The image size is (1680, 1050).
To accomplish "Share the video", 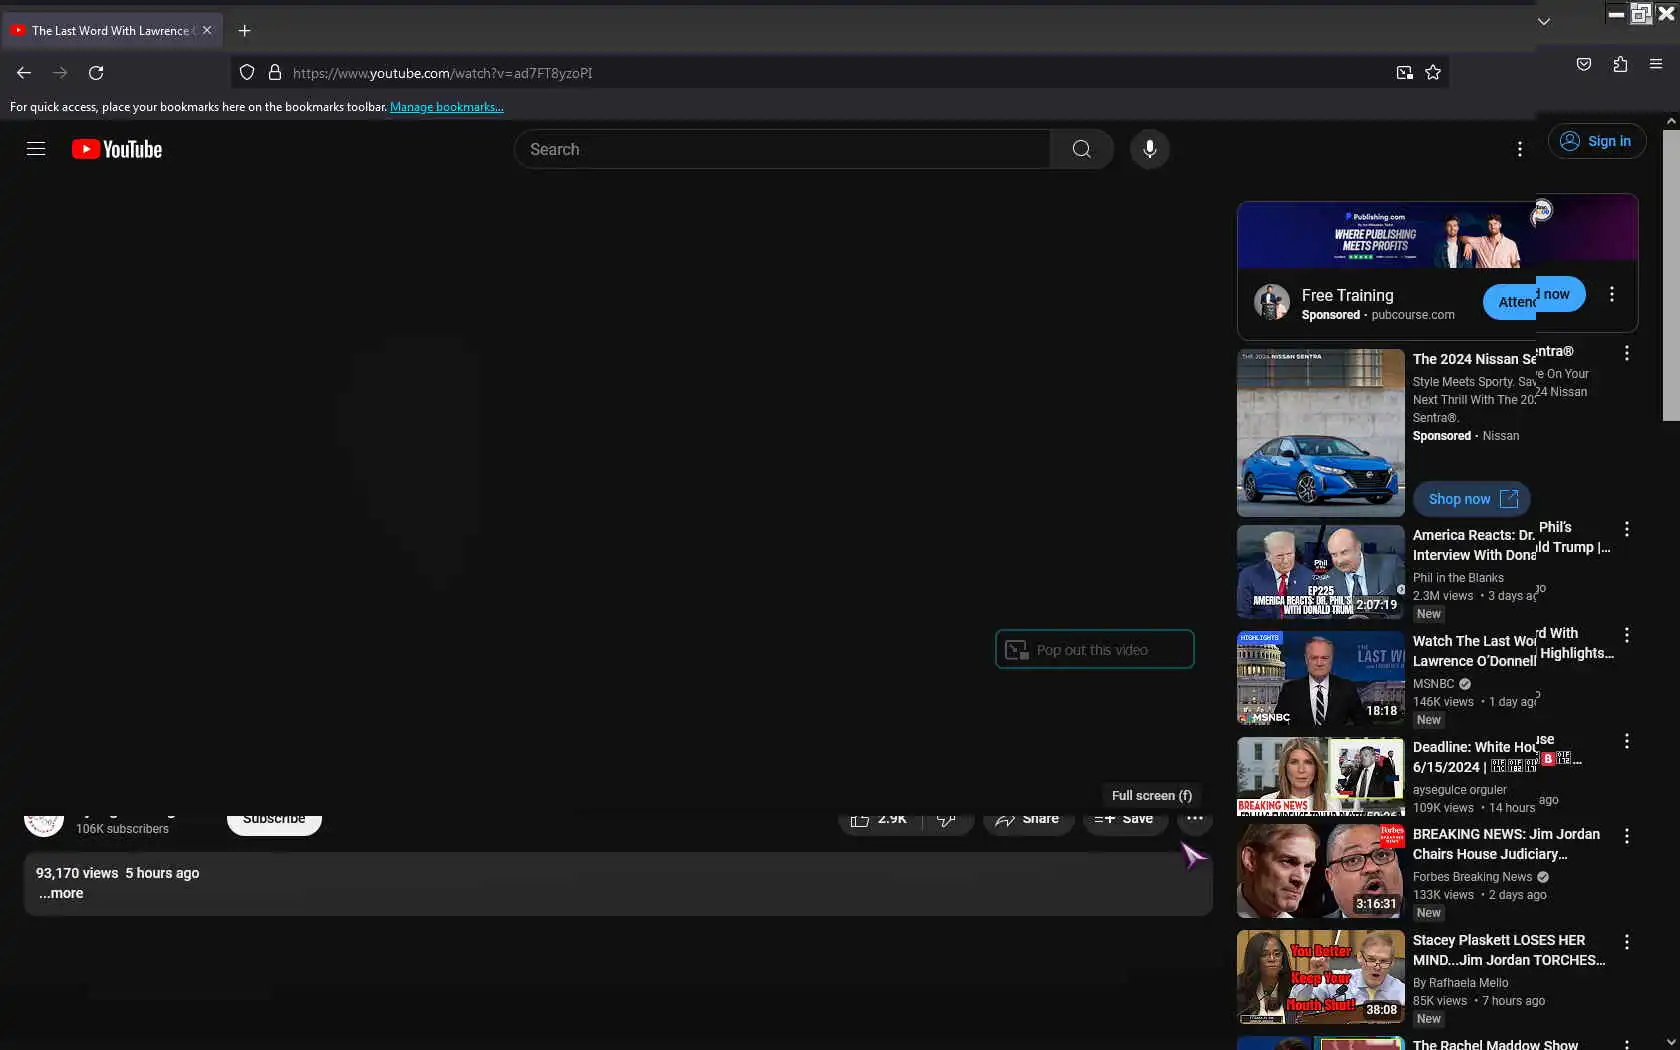I will [1028, 819].
